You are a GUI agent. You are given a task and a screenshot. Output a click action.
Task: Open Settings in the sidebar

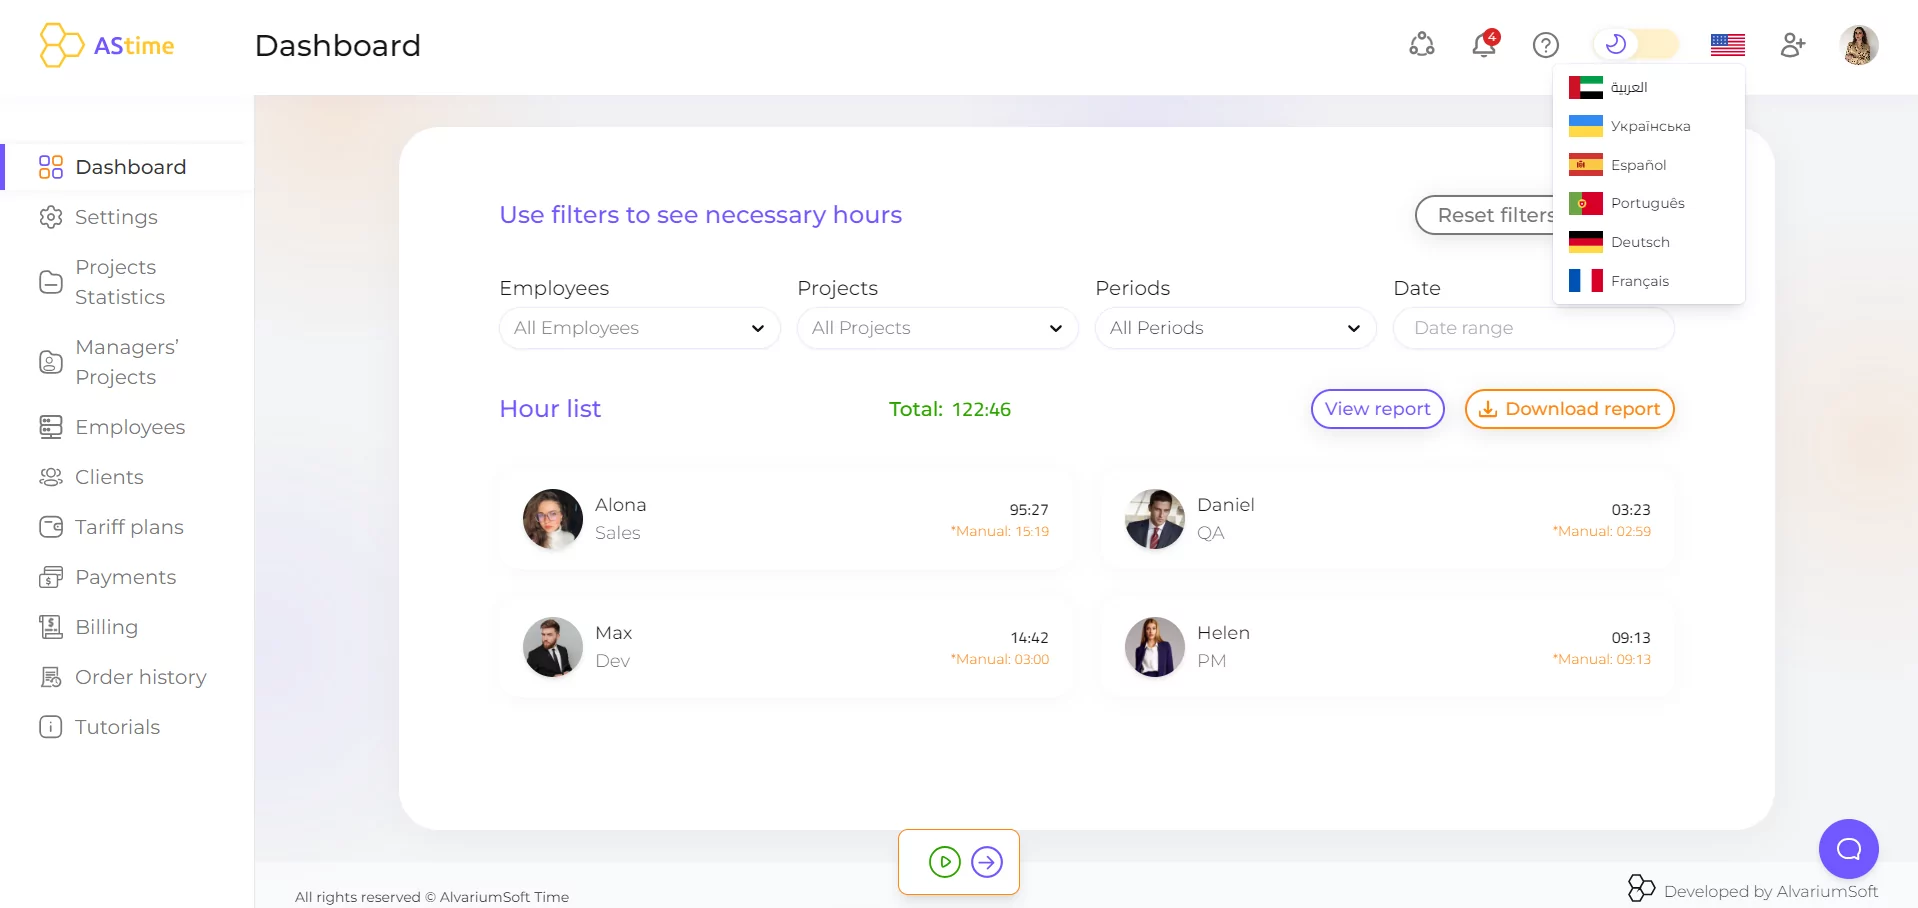[116, 217]
